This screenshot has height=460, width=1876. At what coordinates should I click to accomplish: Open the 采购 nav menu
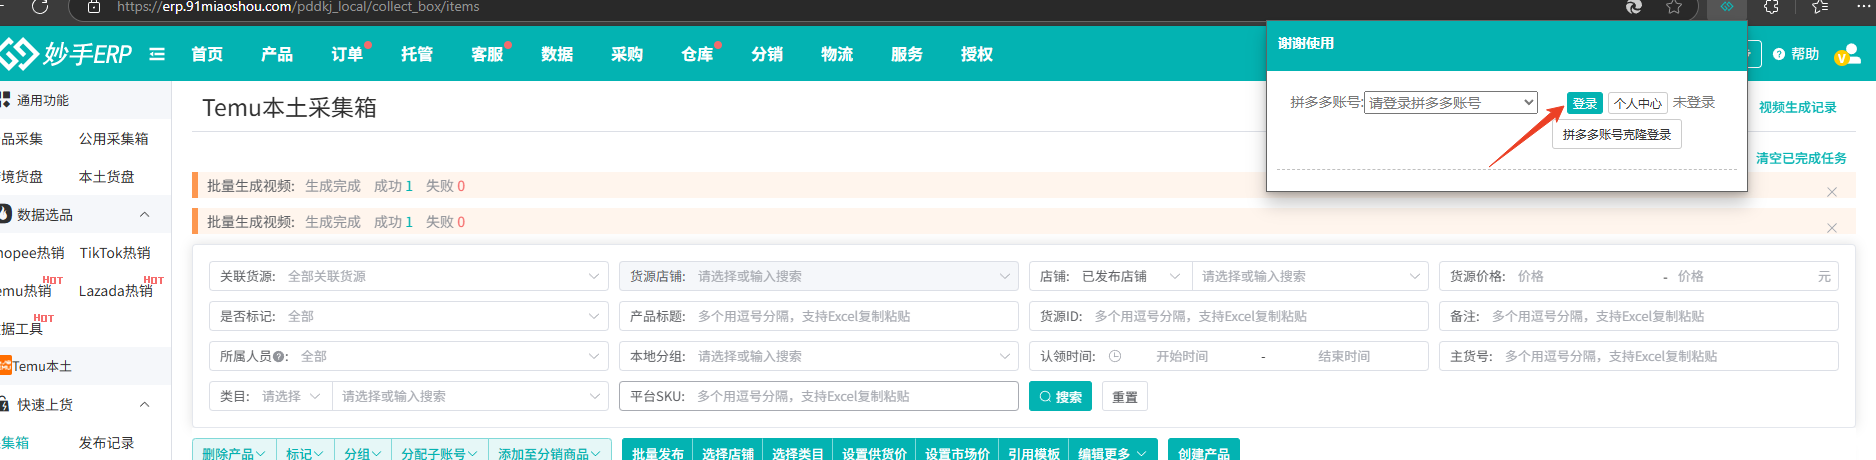pyautogui.click(x=627, y=54)
